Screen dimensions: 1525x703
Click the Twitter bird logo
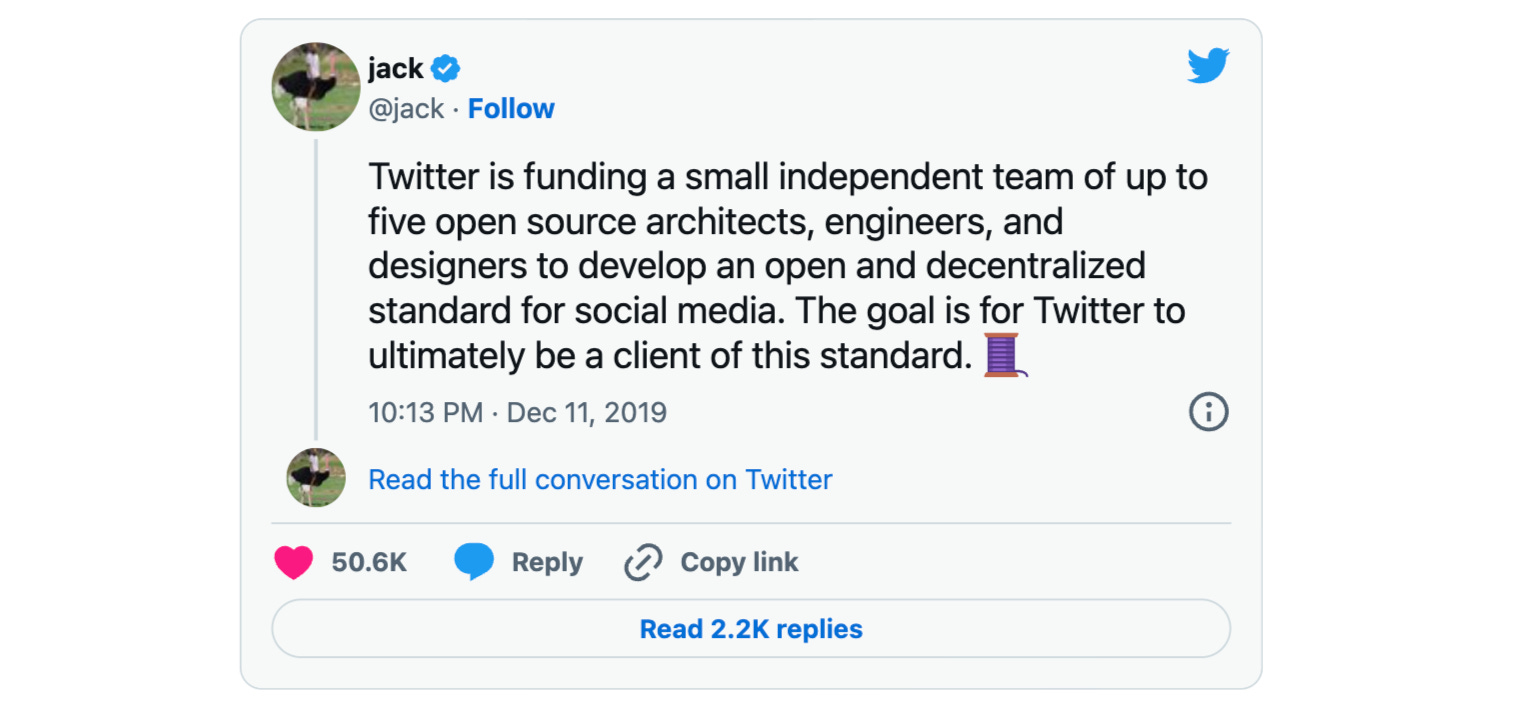pyautogui.click(x=1208, y=67)
